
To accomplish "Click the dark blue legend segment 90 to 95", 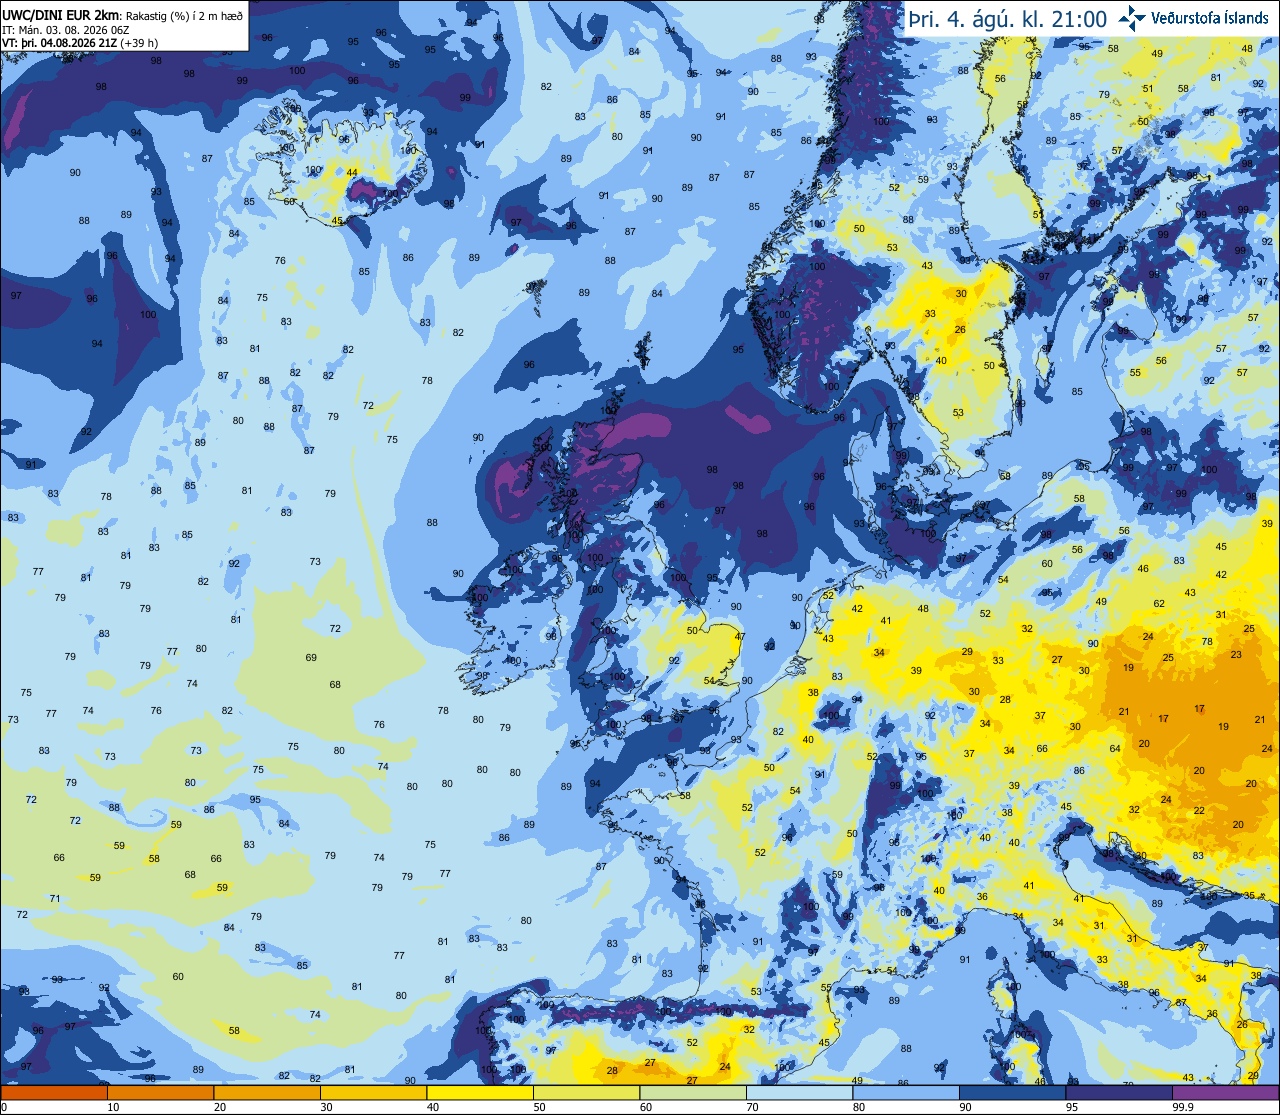I will pyautogui.click(x=1013, y=1093).
